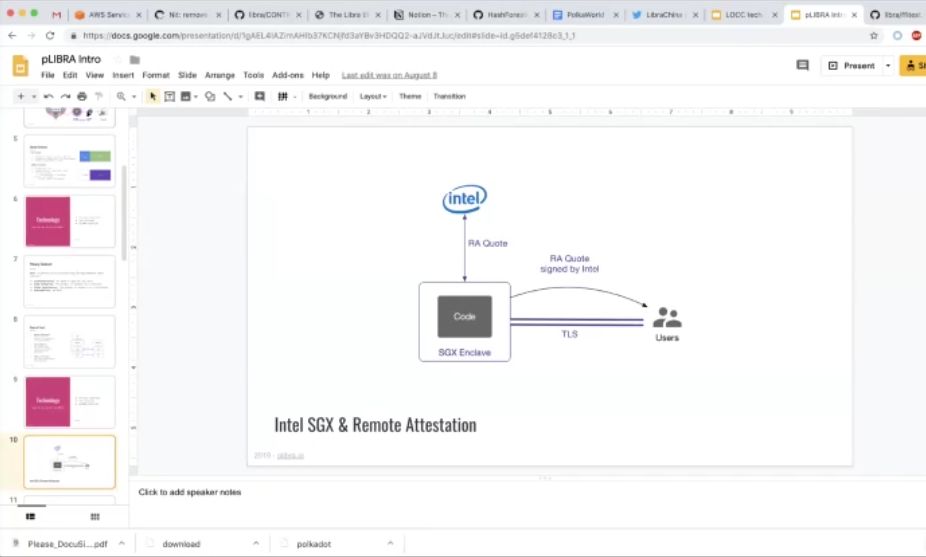Switch to filmstrip view
Image resolution: width=926 pixels, height=557 pixels.
(x=31, y=517)
